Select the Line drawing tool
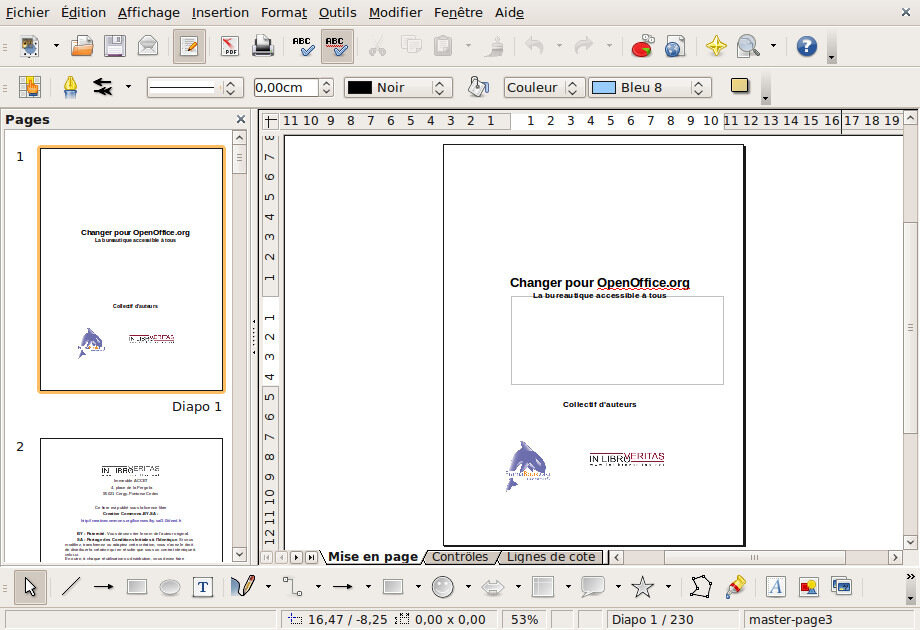 coord(71,587)
